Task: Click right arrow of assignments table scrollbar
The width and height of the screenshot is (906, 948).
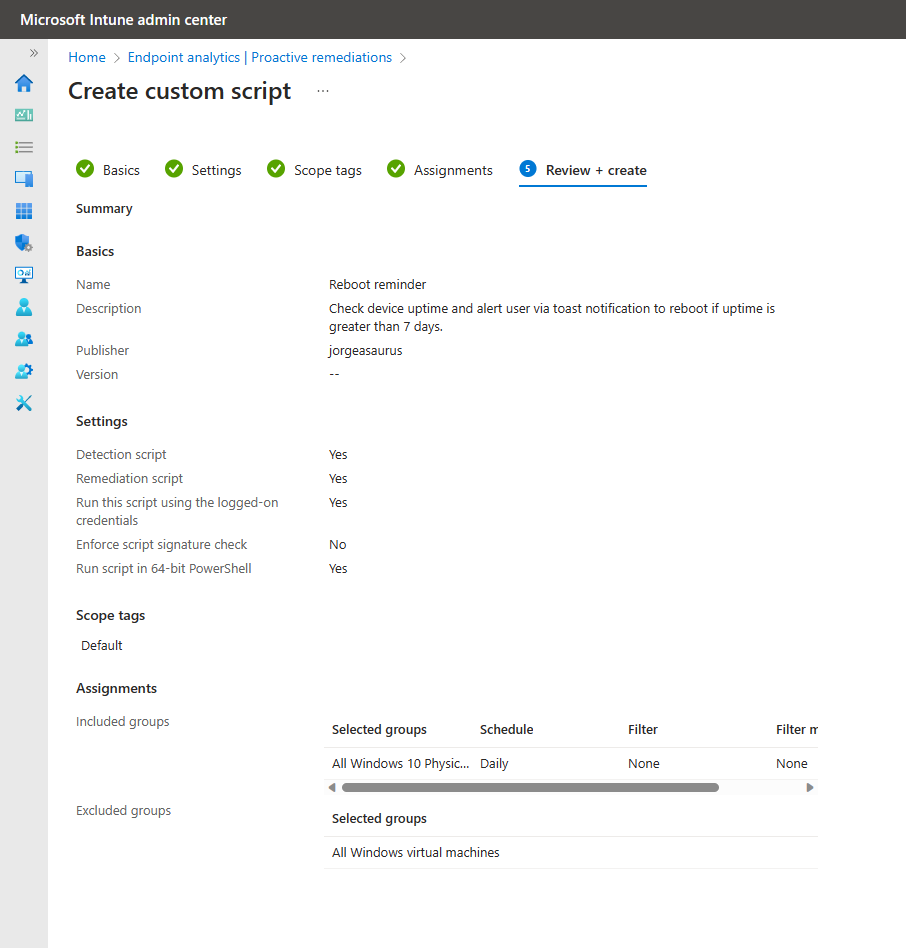Action: tap(810, 788)
